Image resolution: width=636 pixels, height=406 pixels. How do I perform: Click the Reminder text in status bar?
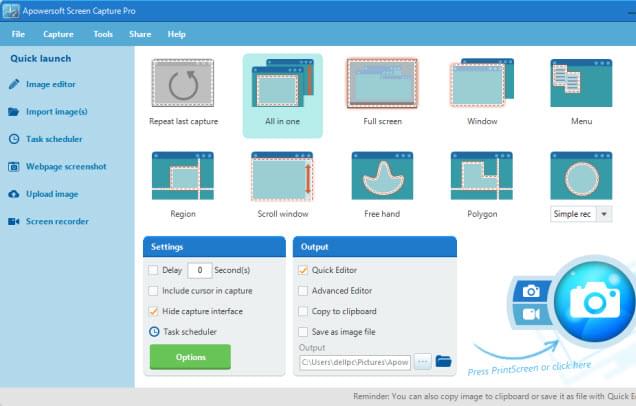(x=494, y=396)
